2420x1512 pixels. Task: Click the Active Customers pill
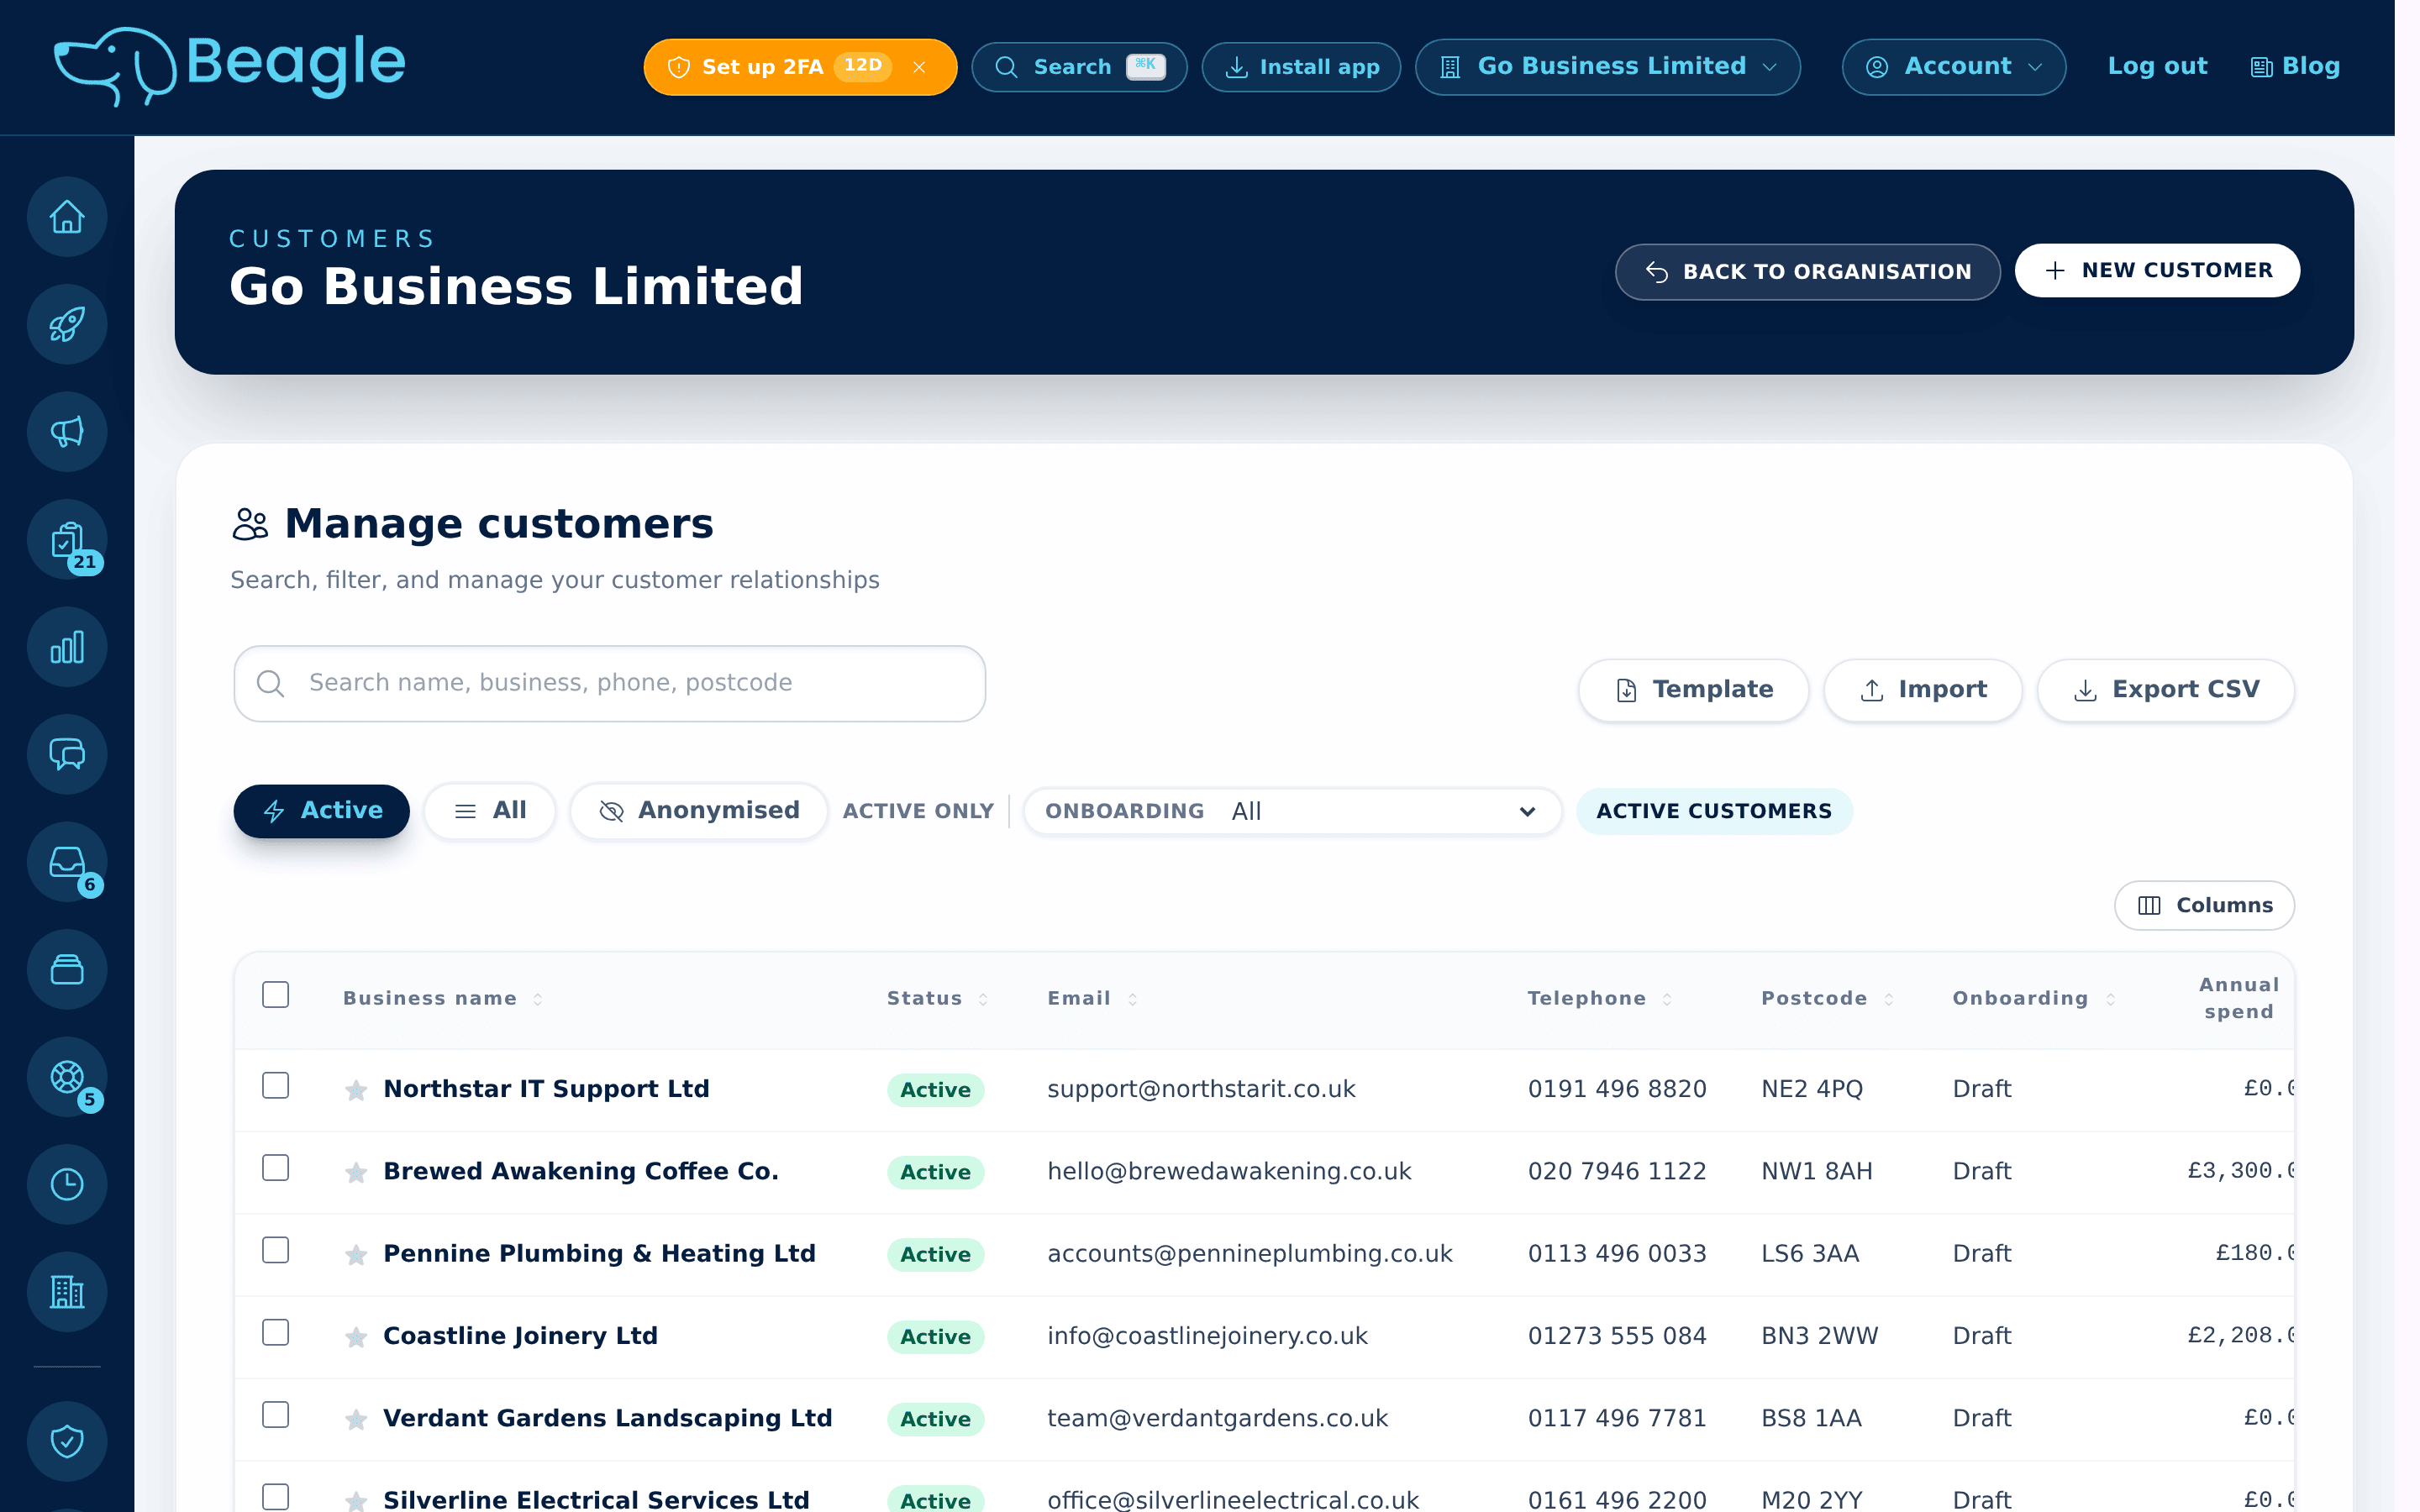click(x=1714, y=811)
